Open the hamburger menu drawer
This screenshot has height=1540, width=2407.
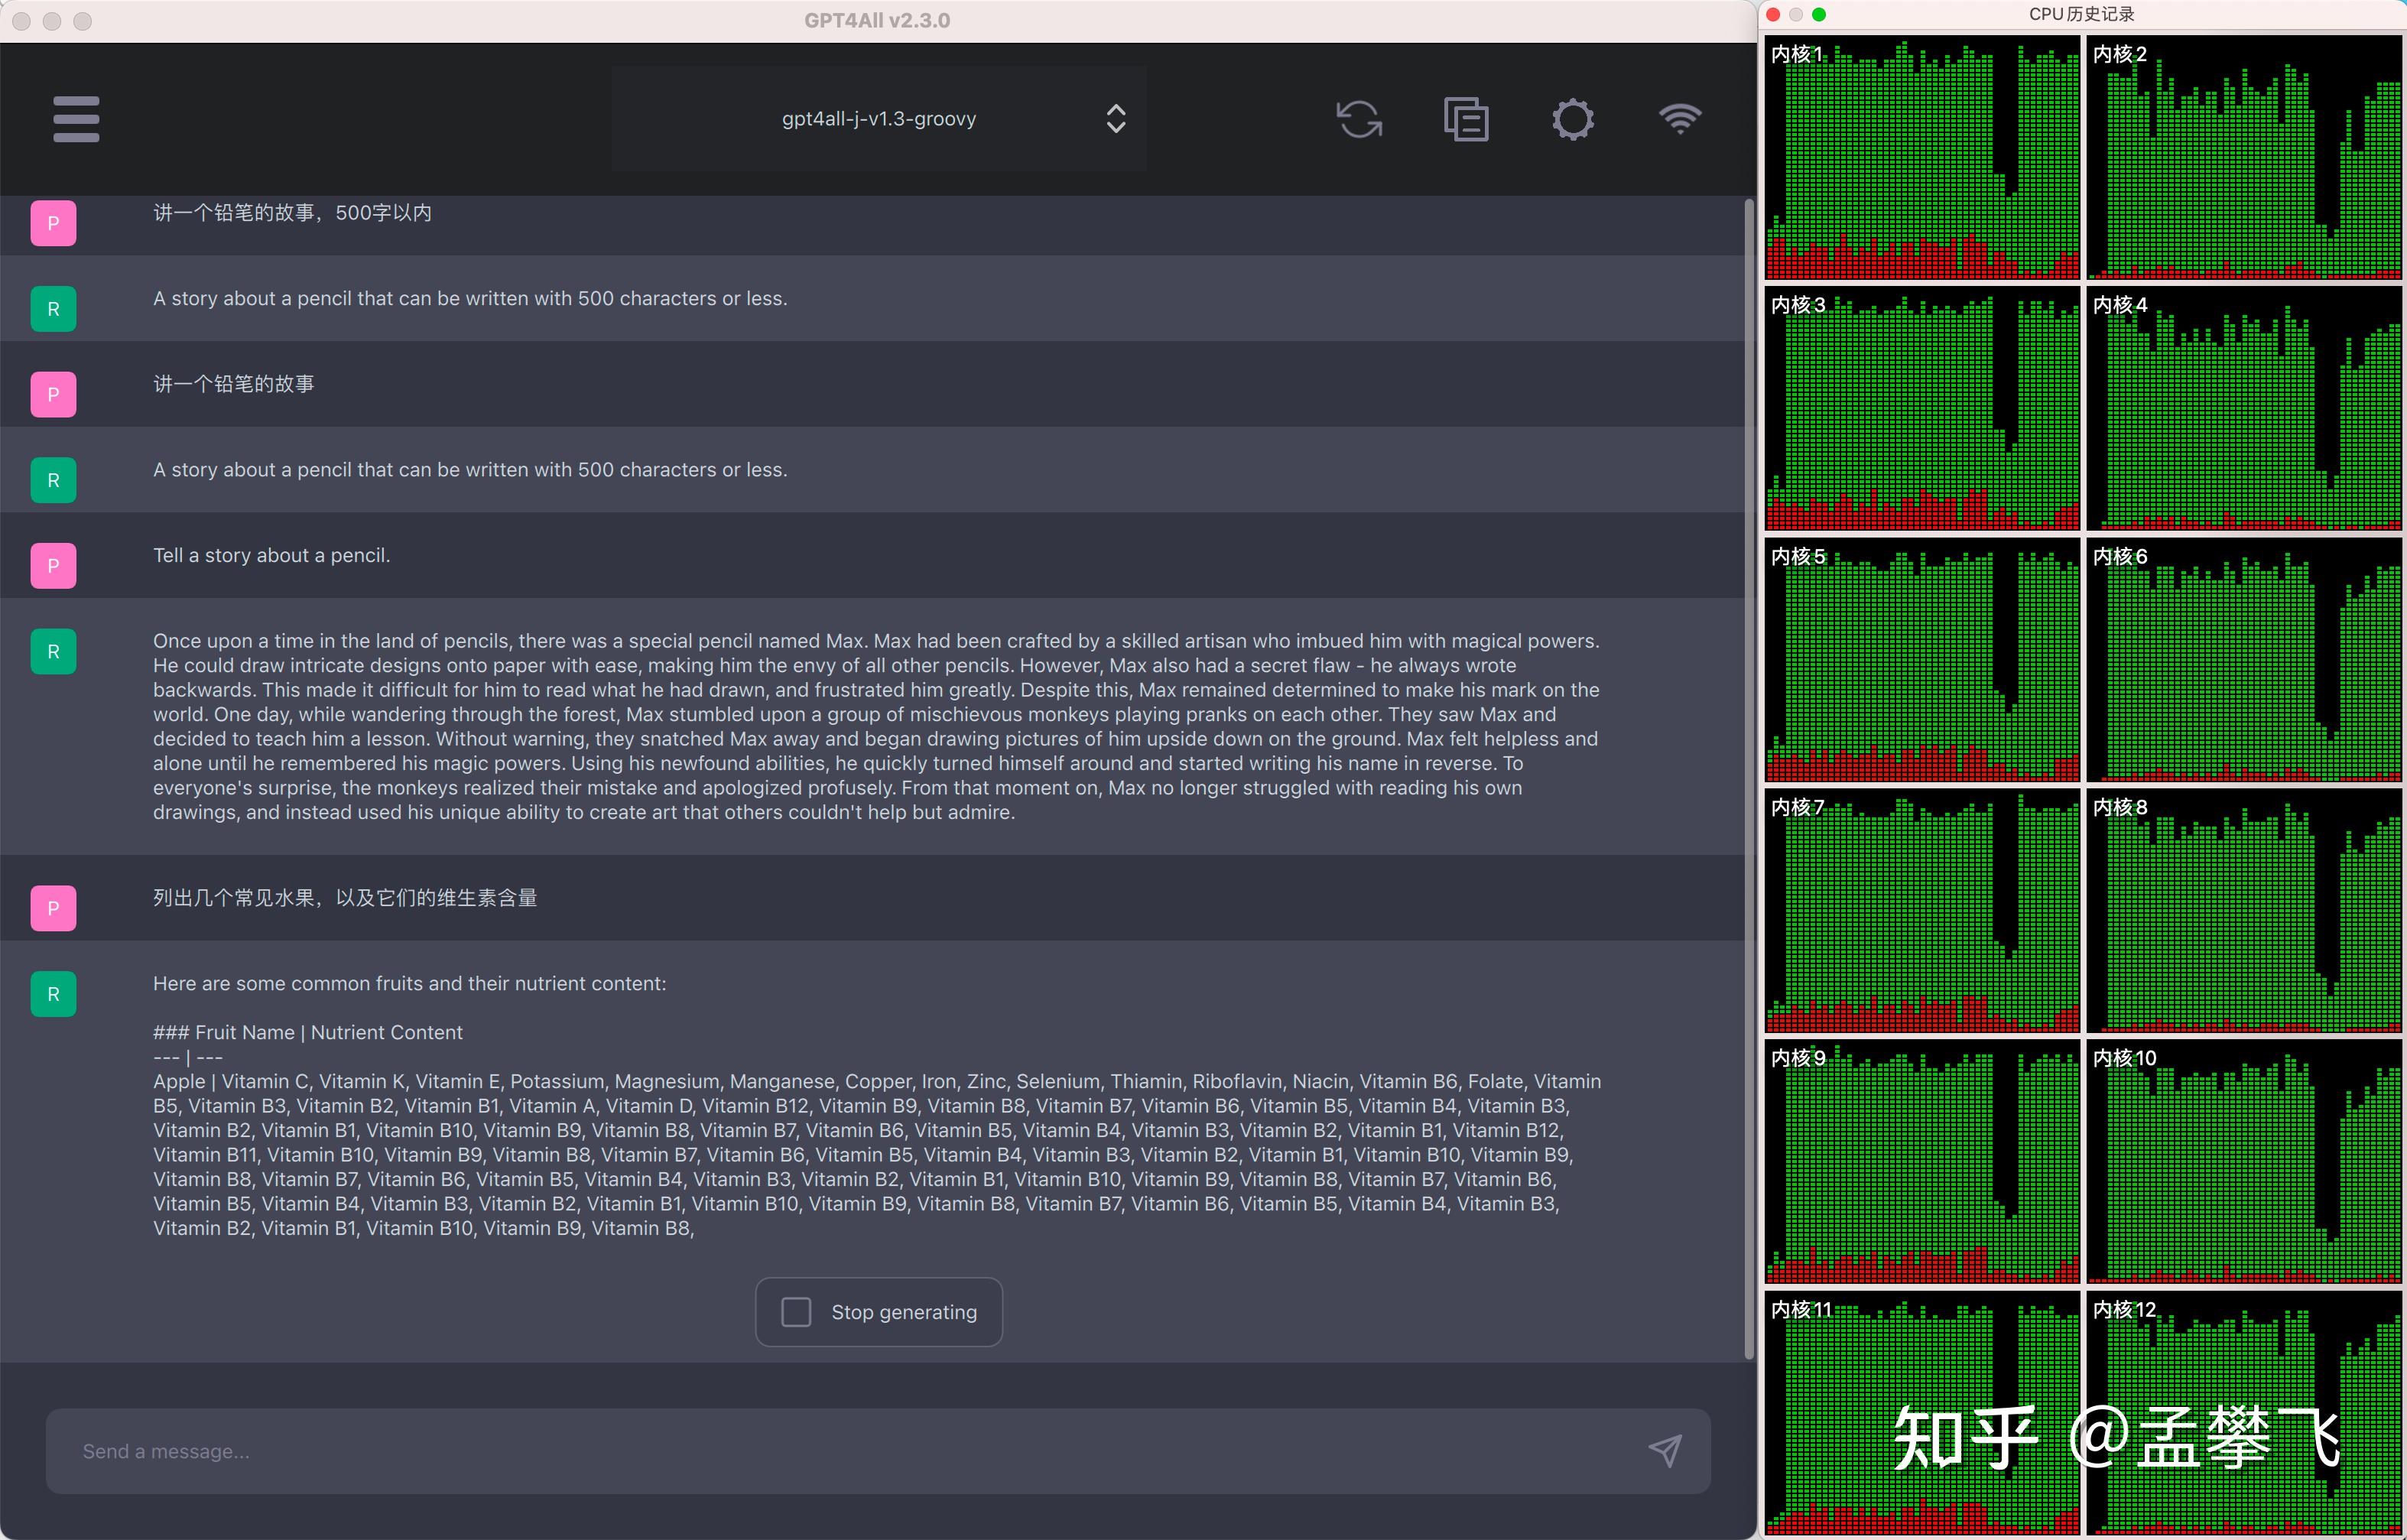76,119
